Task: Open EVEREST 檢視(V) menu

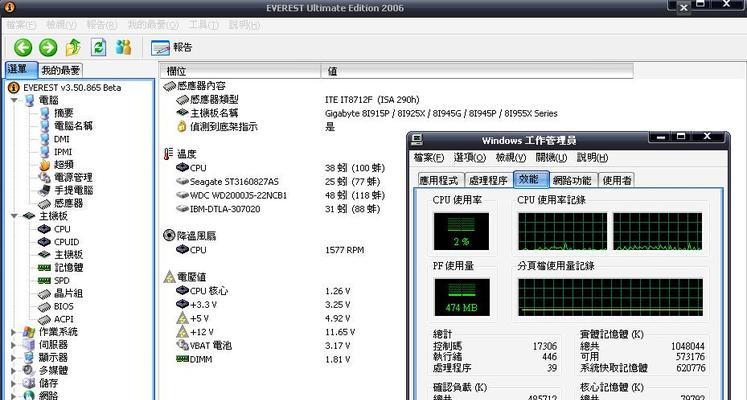Action: [x=61, y=25]
